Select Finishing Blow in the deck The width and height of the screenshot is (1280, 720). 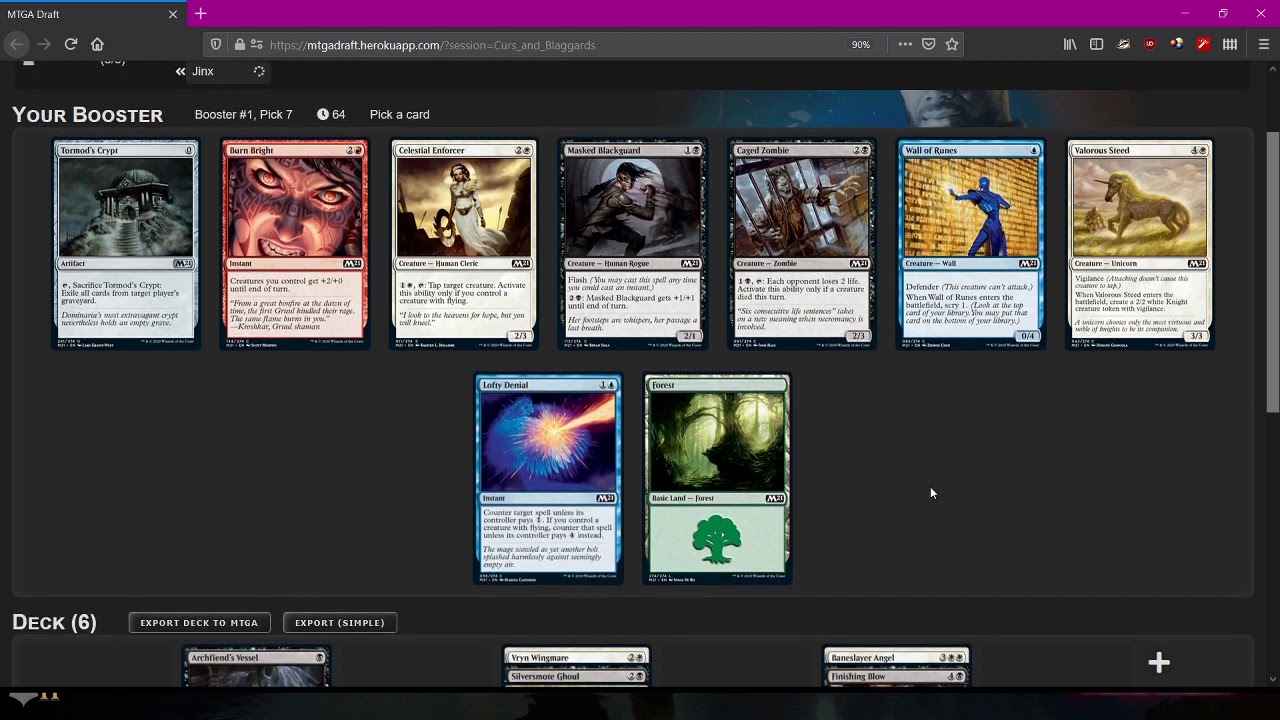(897, 677)
